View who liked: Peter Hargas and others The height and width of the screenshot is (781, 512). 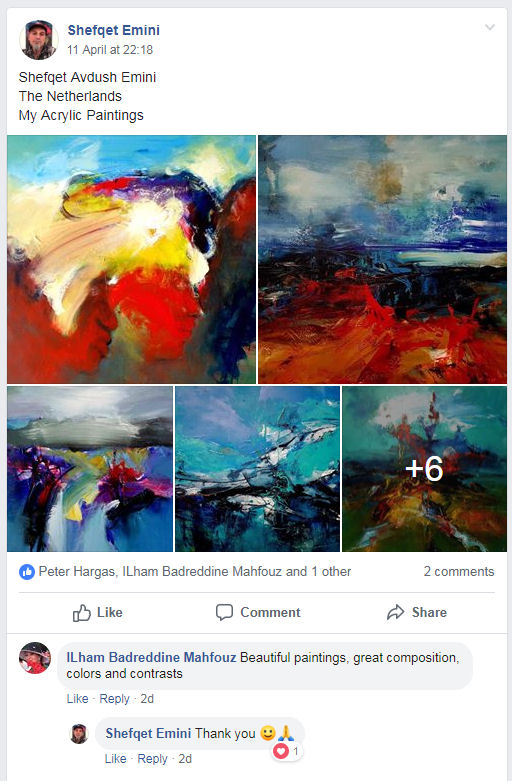click(195, 572)
